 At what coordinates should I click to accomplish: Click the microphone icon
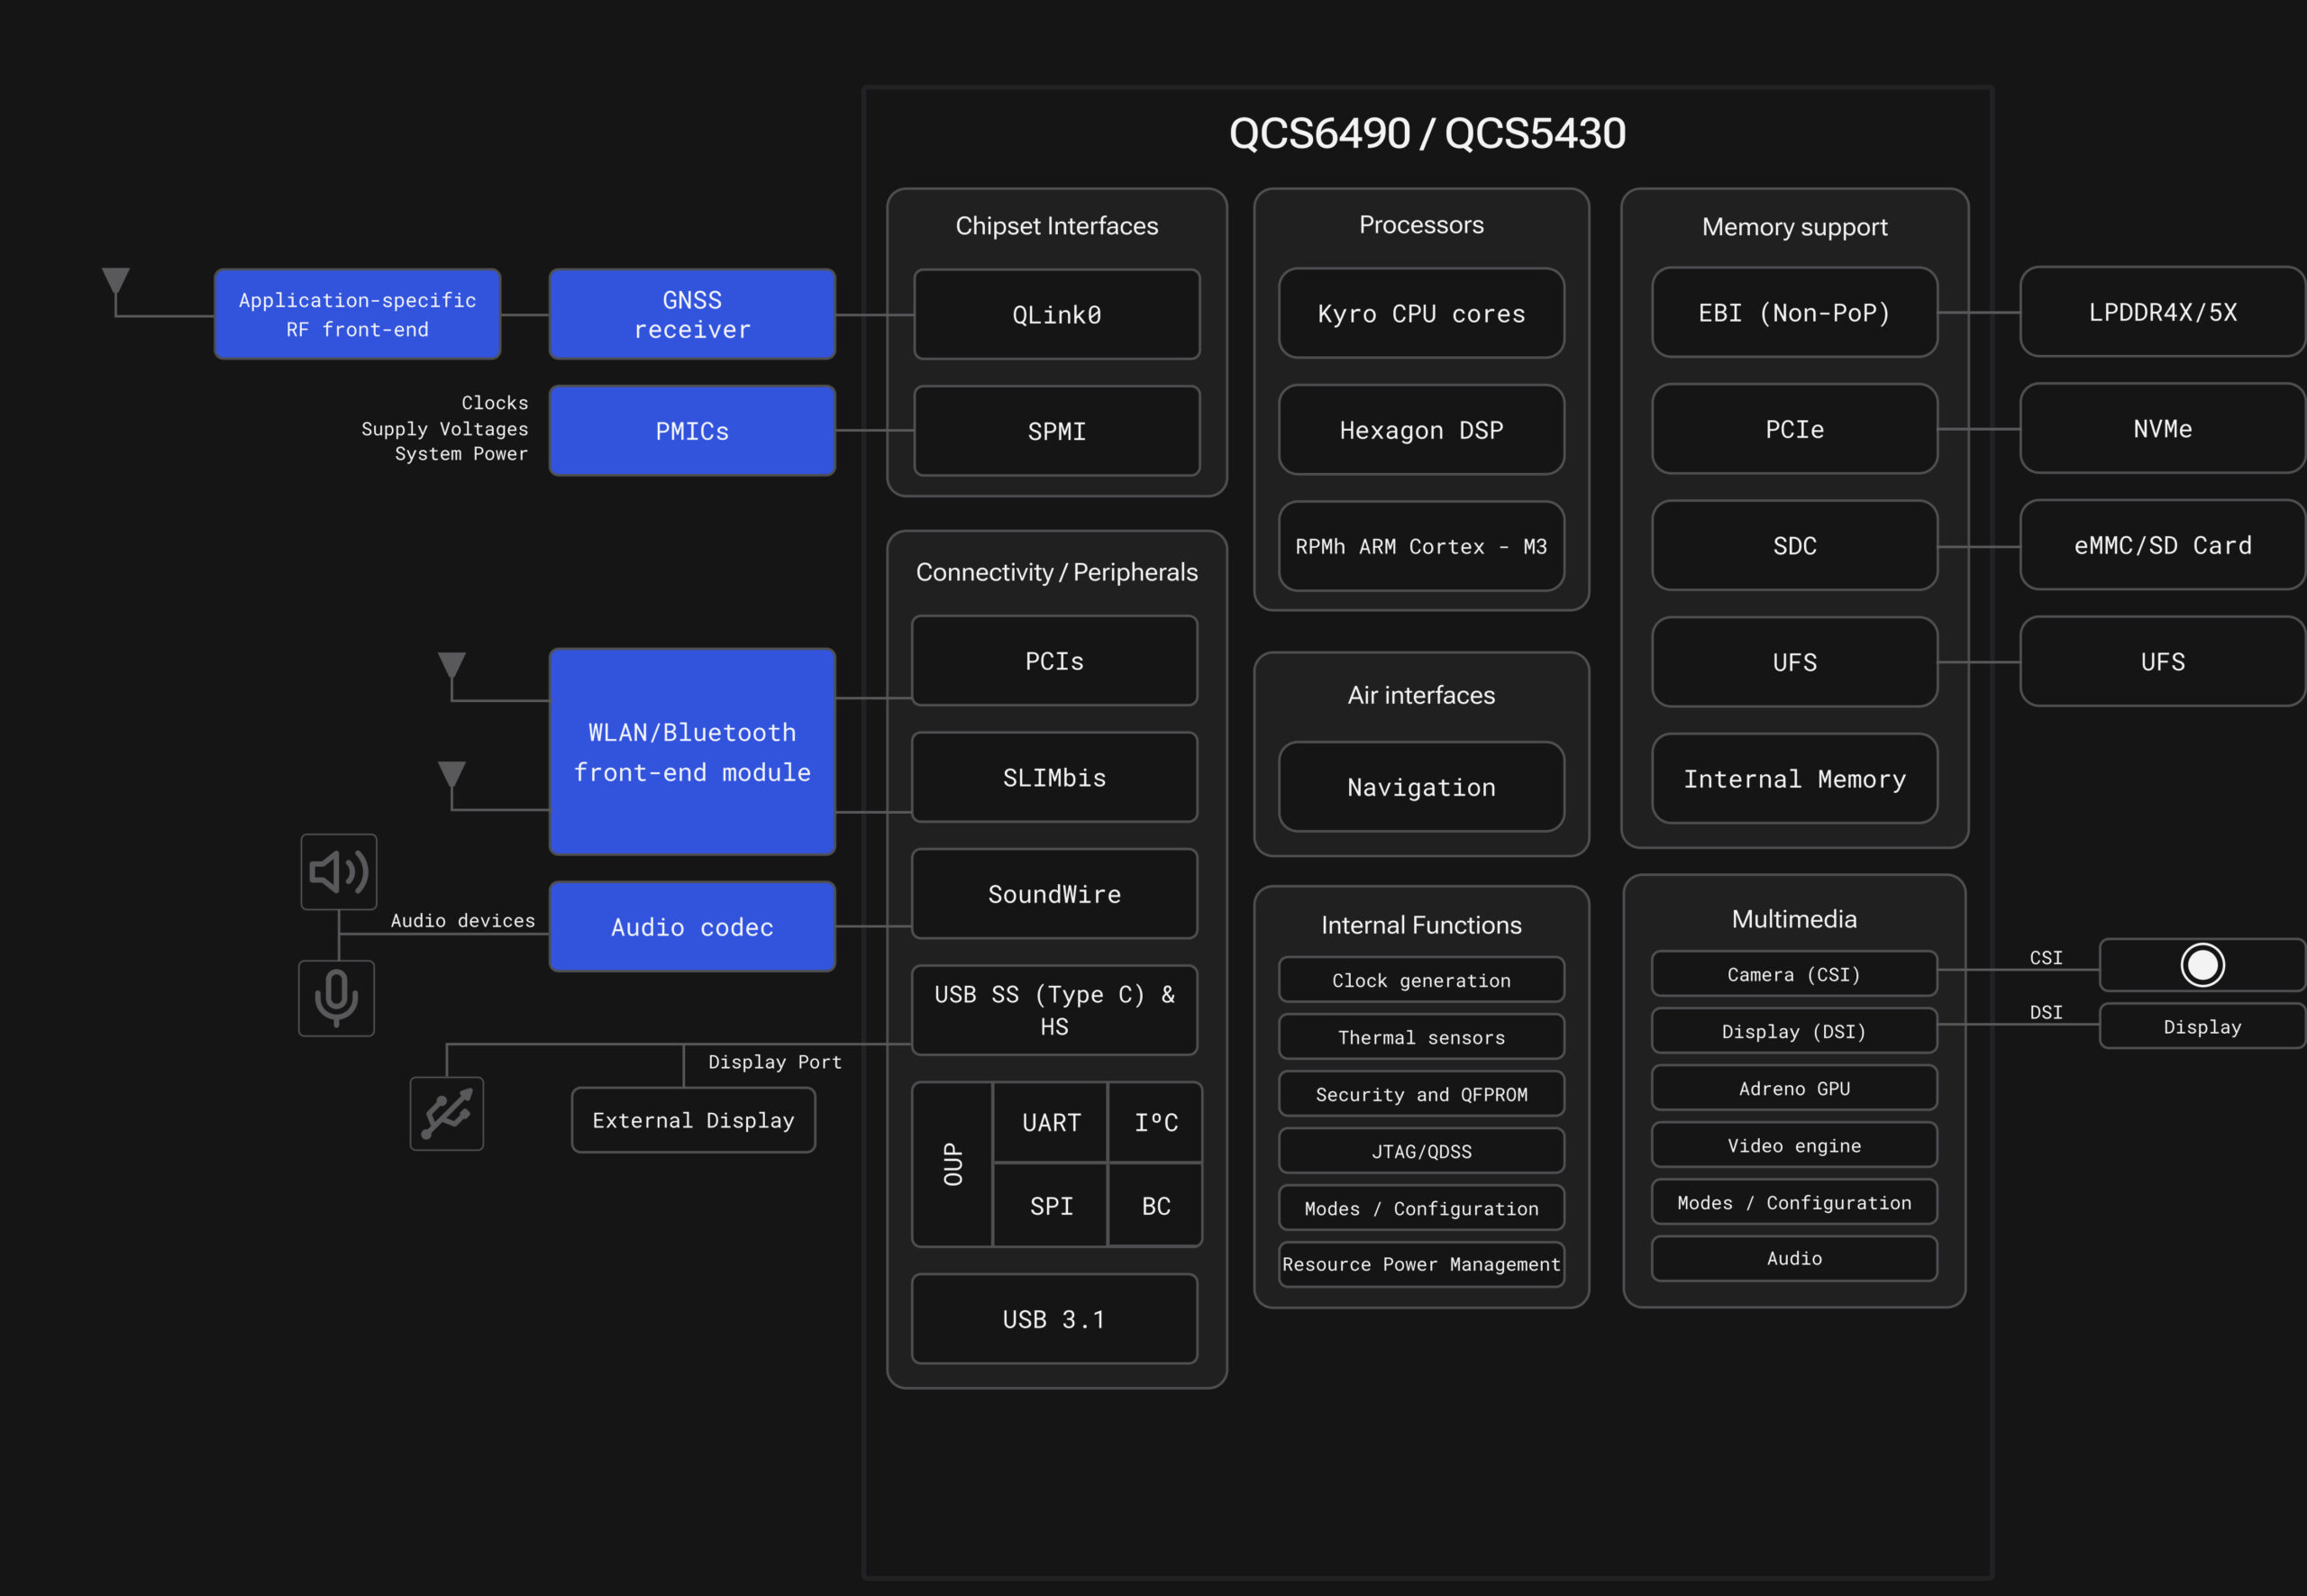(337, 998)
